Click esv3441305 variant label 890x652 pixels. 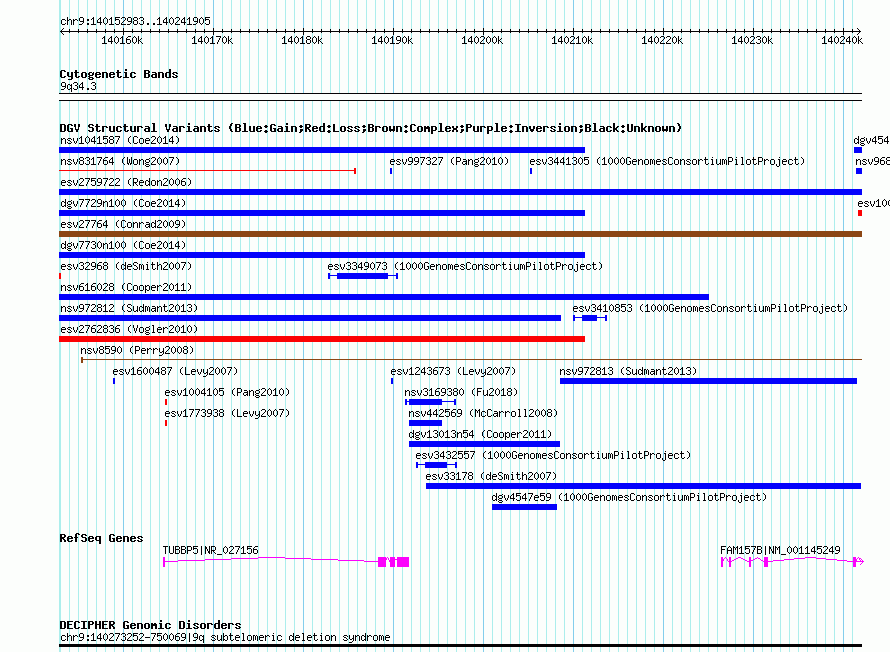tap(667, 161)
